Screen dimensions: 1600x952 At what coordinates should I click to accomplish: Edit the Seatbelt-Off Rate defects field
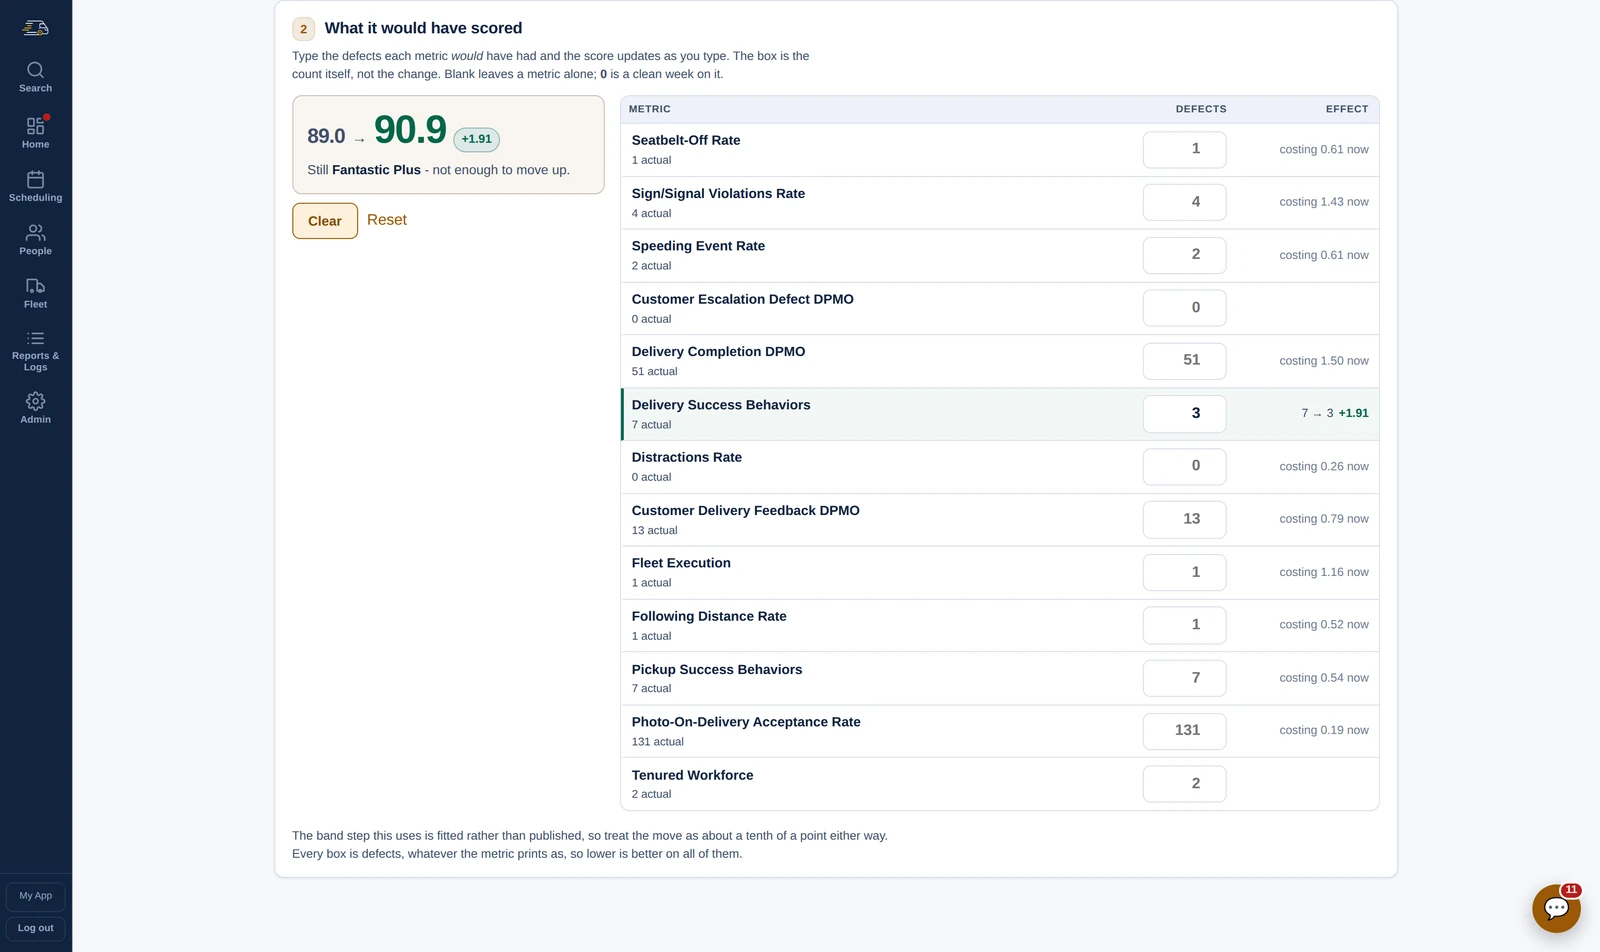coord(1184,149)
